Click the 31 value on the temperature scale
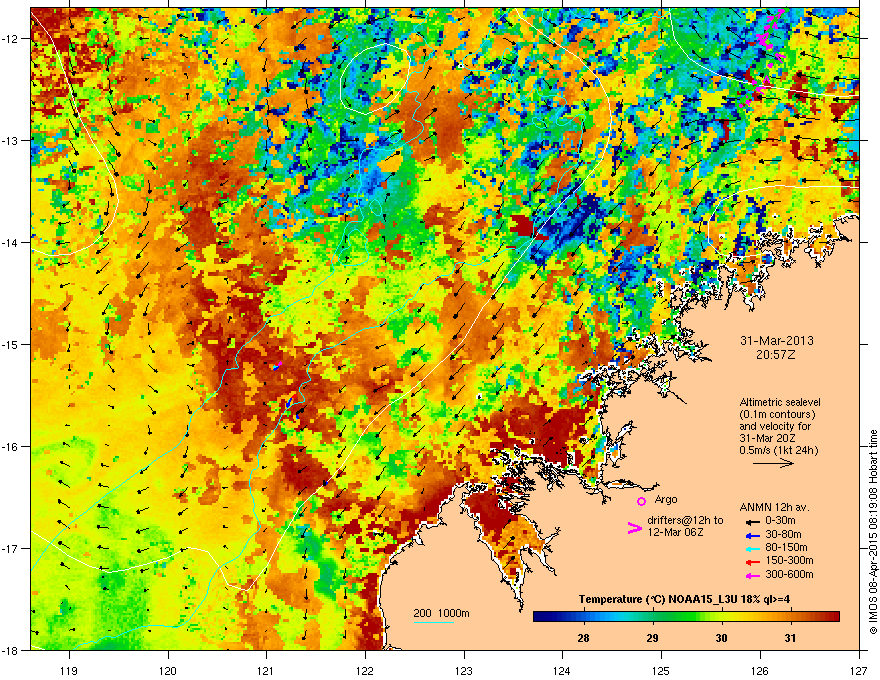Image resolution: width=880 pixels, height=680 pixels. coord(790,637)
